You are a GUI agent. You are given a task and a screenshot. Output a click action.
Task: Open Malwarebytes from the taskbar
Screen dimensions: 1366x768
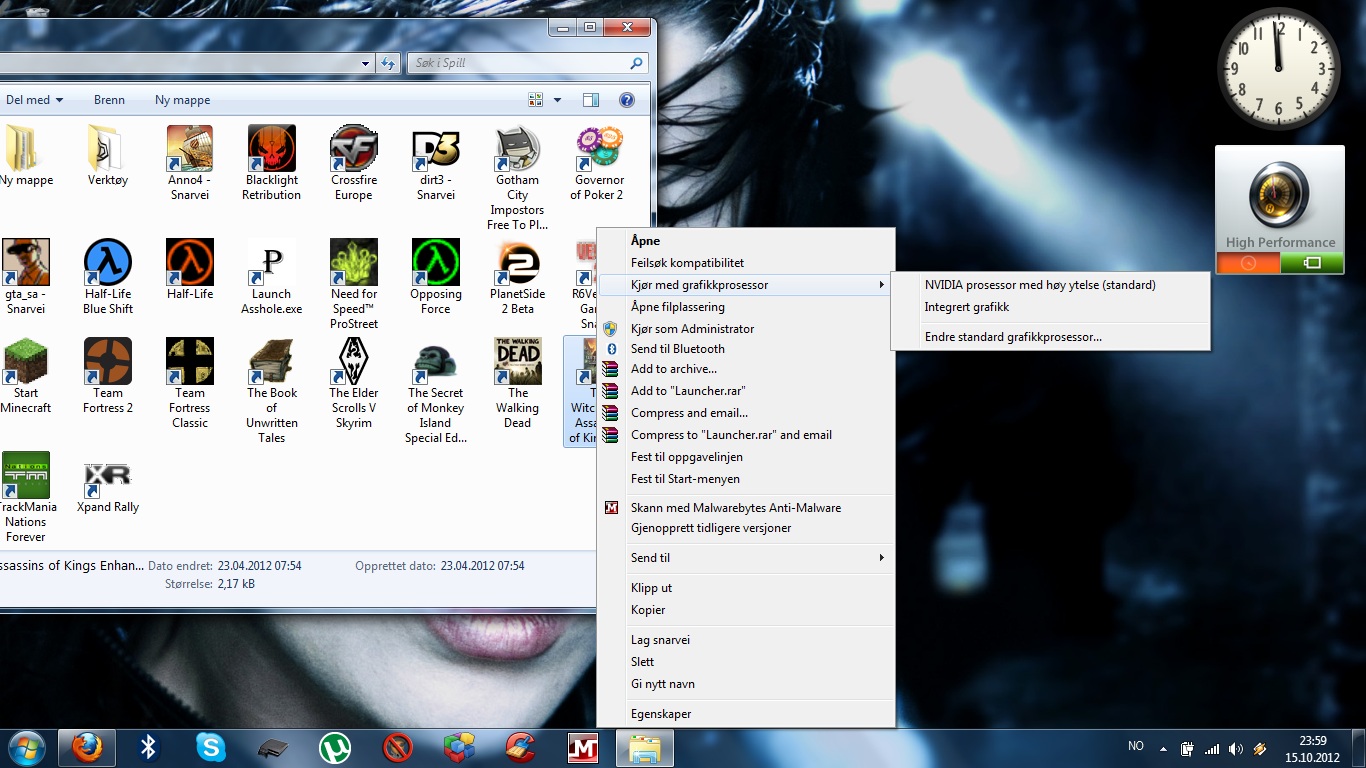tap(582, 747)
